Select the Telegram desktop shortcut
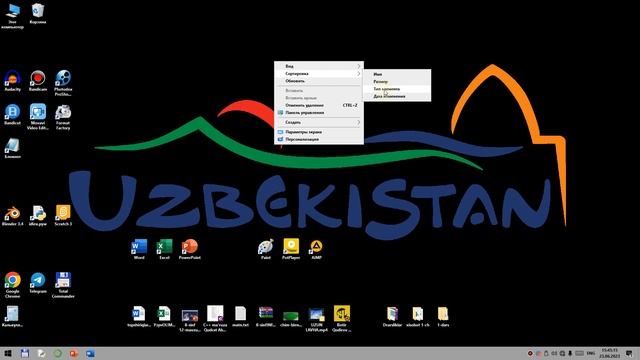The height and width of the screenshot is (360, 640). pyautogui.click(x=38, y=283)
